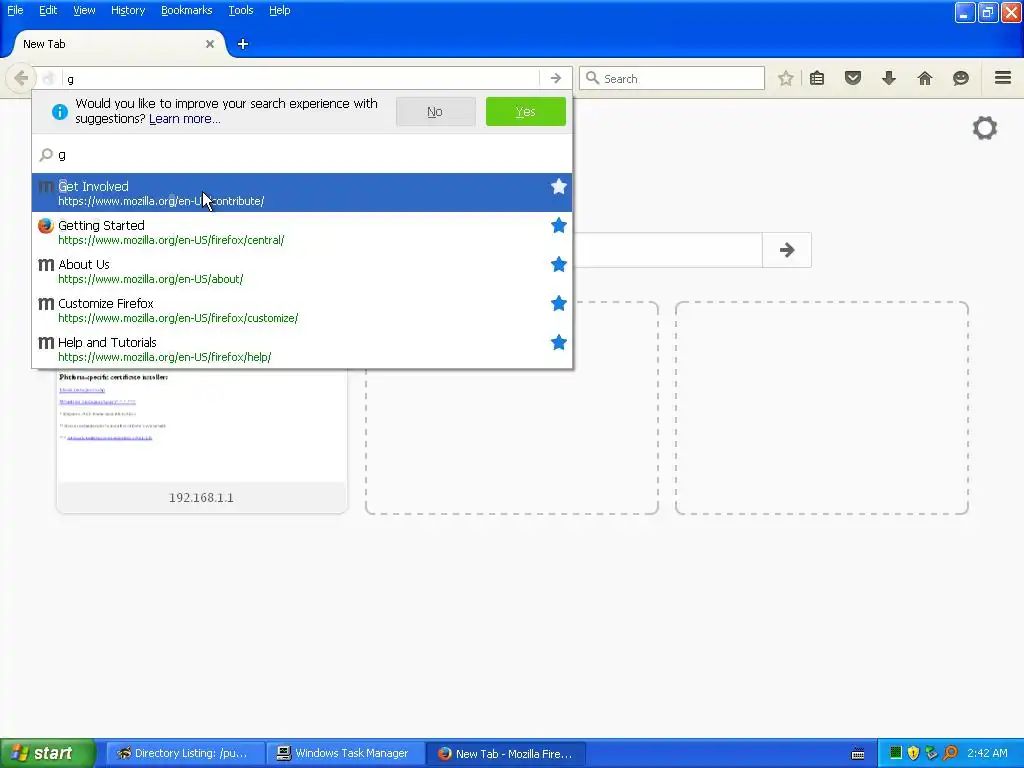The height and width of the screenshot is (768, 1024).
Task: Bookmark this page with the star icon
Action: pyautogui.click(x=786, y=78)
